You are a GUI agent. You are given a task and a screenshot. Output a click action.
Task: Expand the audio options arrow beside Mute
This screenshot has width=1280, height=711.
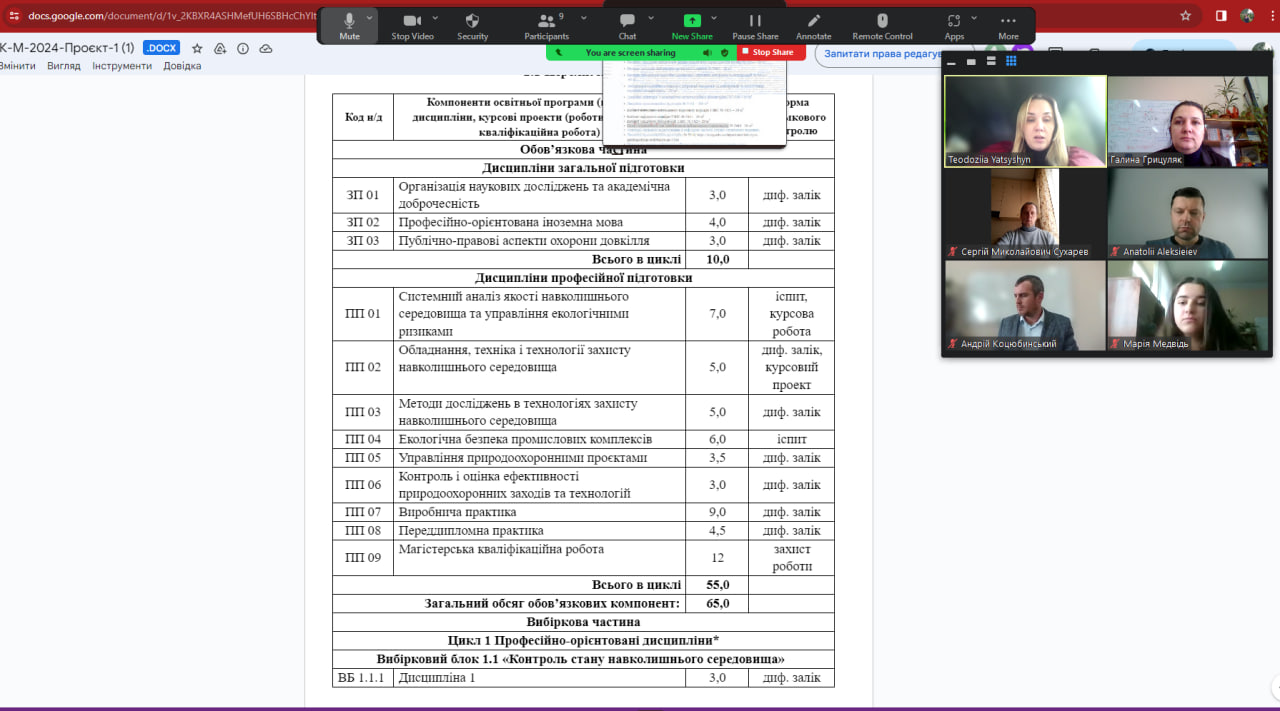[x=370, y=18]
